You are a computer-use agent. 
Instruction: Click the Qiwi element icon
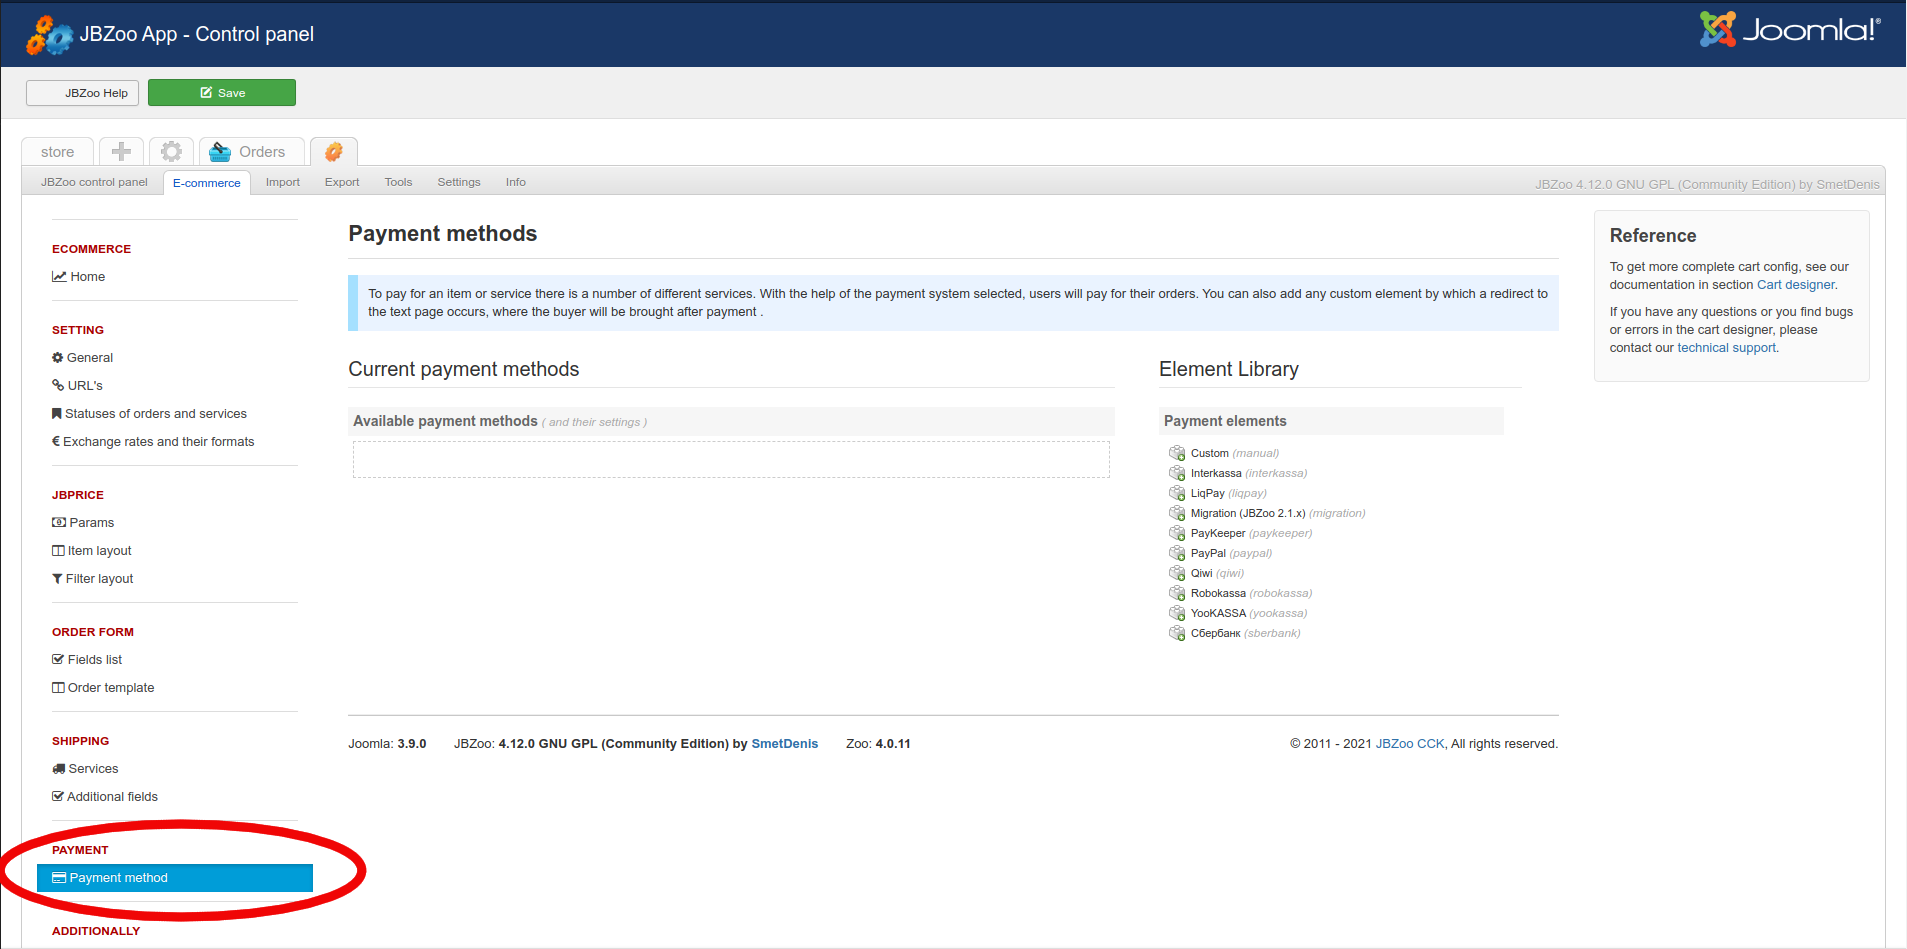[x=1177, y=573]
